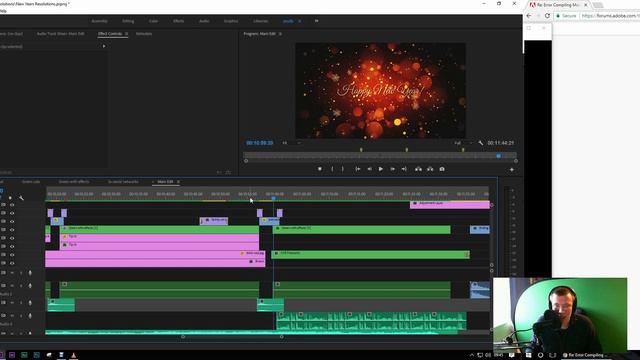The image size is (640, 360).
Task: Open the Full playback resolution dropdown
Action: (463, 143)
